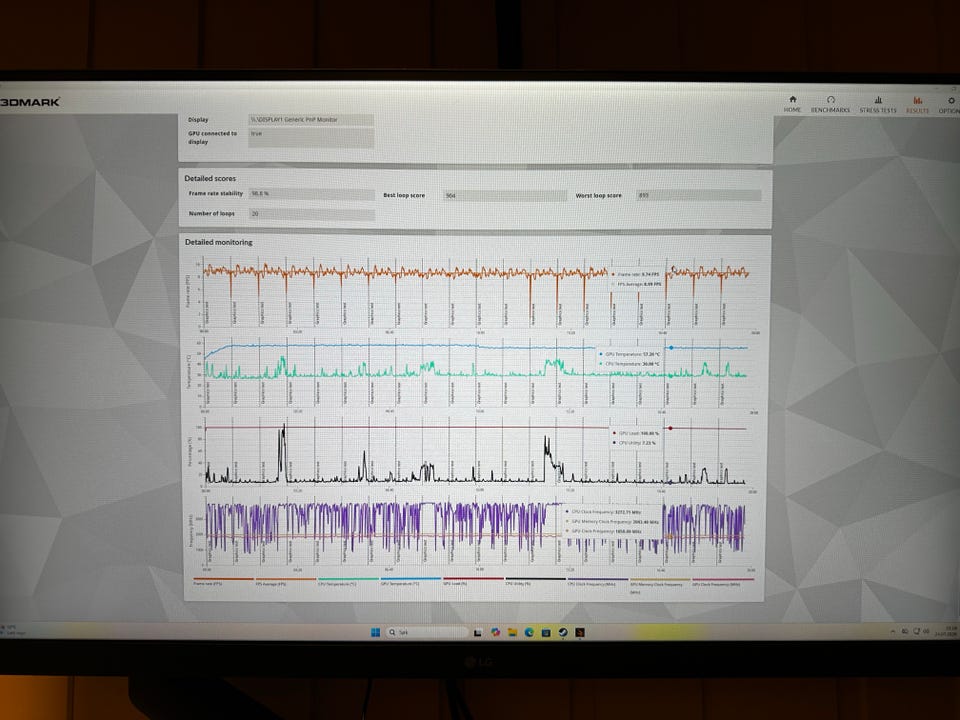Click the 3DMark logo
Image resolution: width=960 pixels, height=720 pixels.
pos(29,102)
